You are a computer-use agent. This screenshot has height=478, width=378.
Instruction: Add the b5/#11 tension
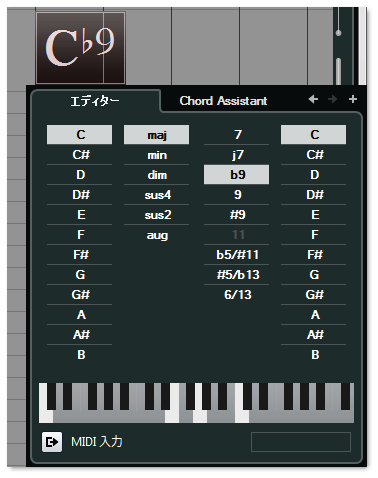click(x=236, y=255)
